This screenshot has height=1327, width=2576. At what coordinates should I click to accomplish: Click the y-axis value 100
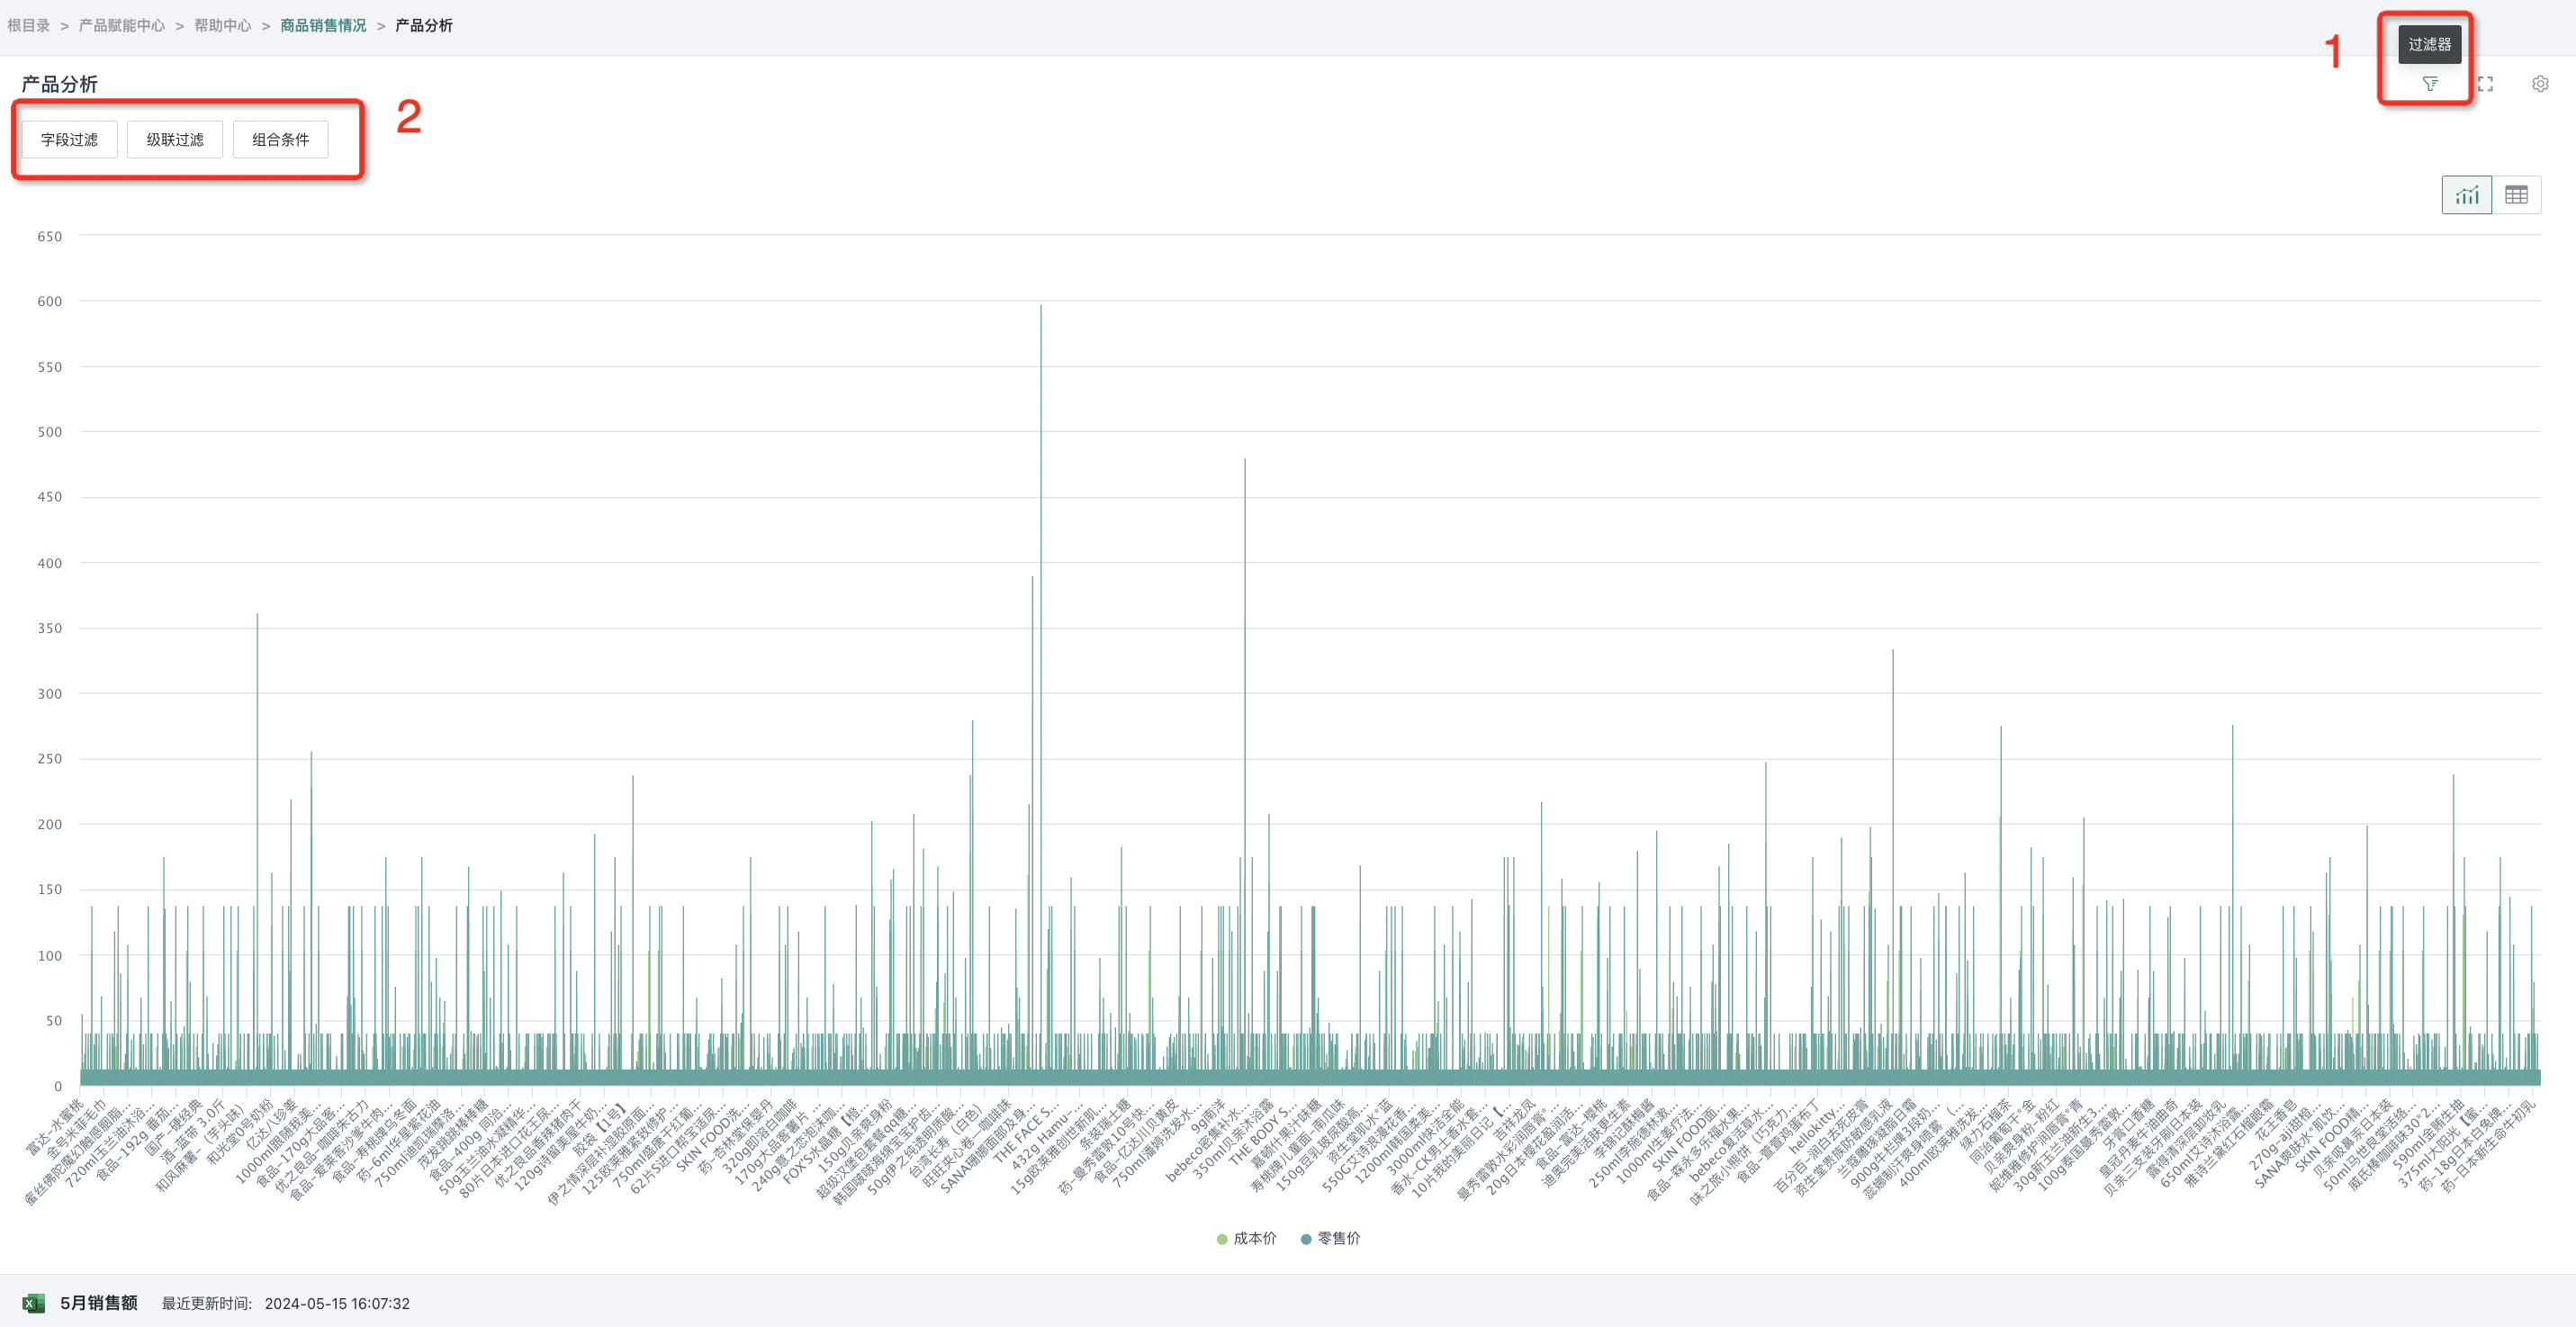(x=50, y=955)
